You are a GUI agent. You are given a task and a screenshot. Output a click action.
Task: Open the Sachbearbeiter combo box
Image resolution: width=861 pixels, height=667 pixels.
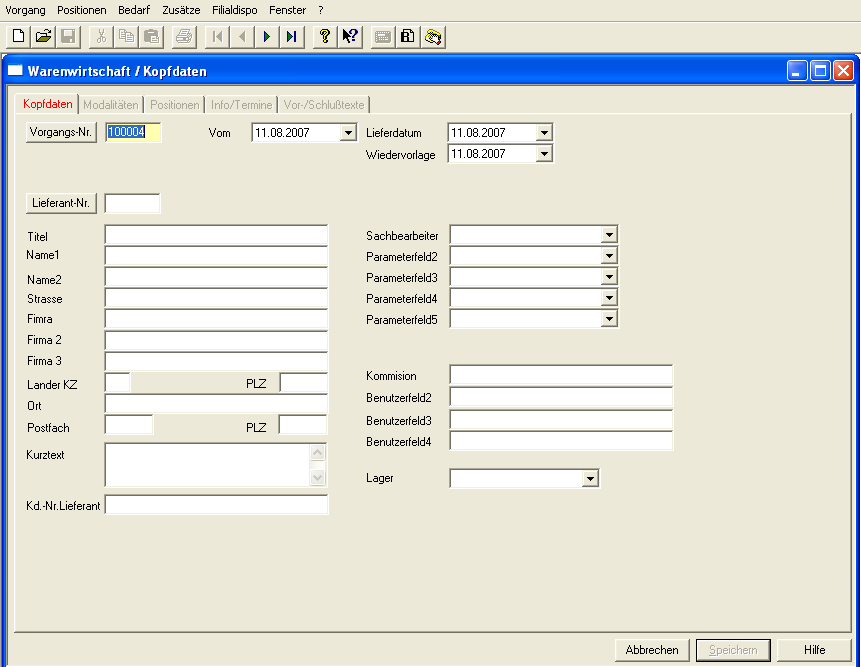[609, 235]
